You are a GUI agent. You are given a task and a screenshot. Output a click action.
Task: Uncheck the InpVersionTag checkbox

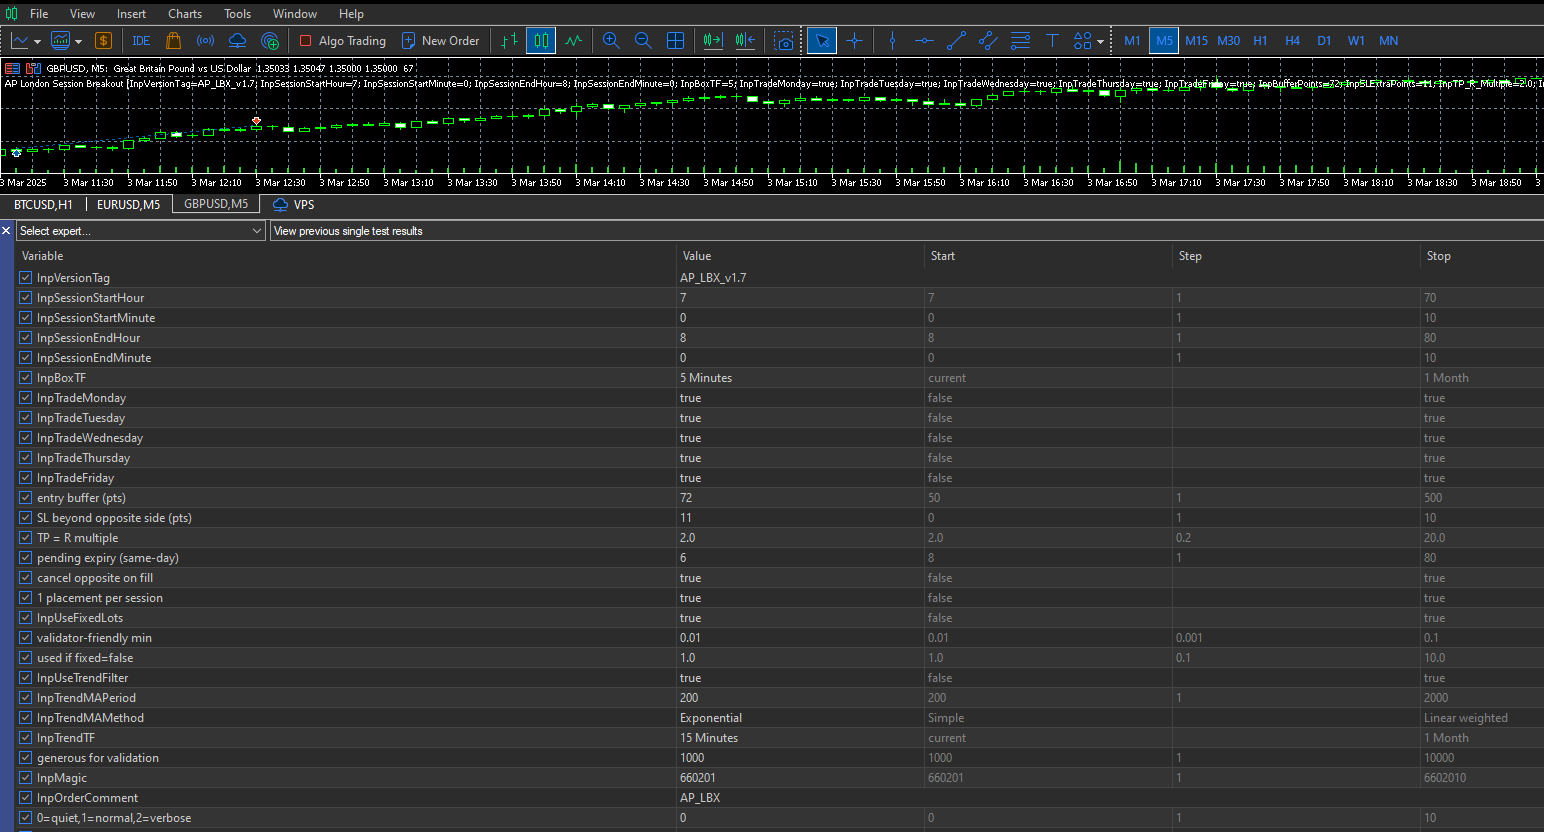pyautogui.click(x=26, y=278)
